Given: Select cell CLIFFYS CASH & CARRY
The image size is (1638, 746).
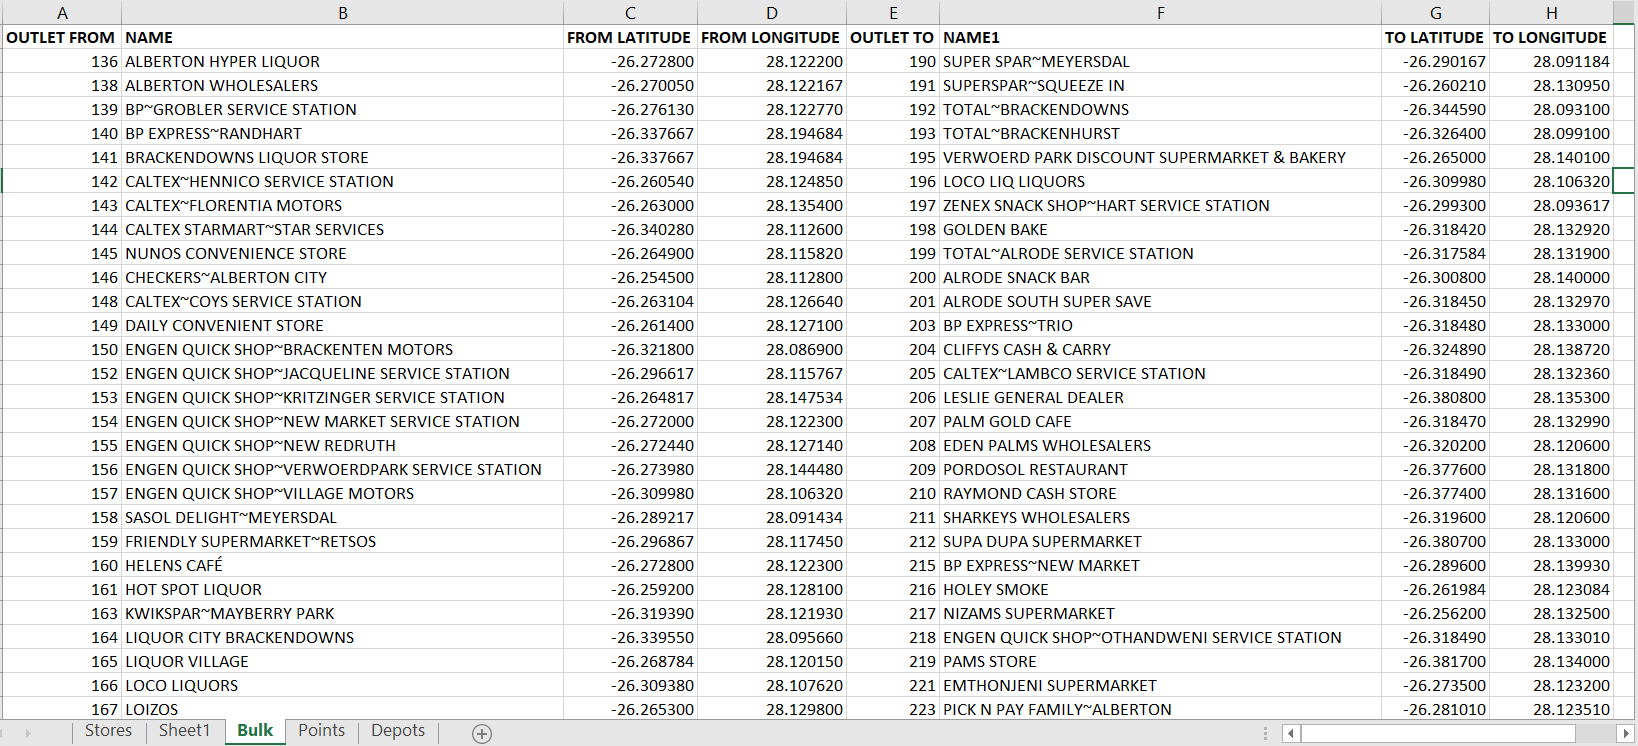Looking at the screenshot, I should (x=1160, y=349).
